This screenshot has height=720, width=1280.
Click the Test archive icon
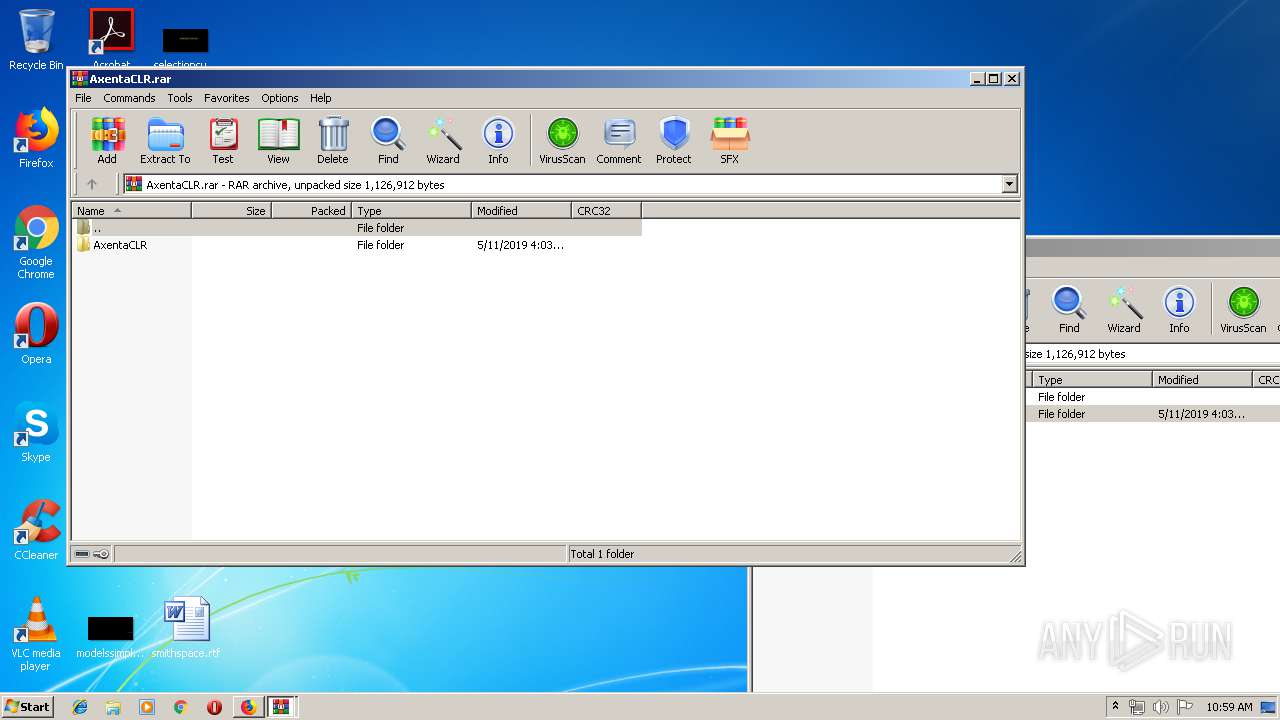click(x=223, y=141)
